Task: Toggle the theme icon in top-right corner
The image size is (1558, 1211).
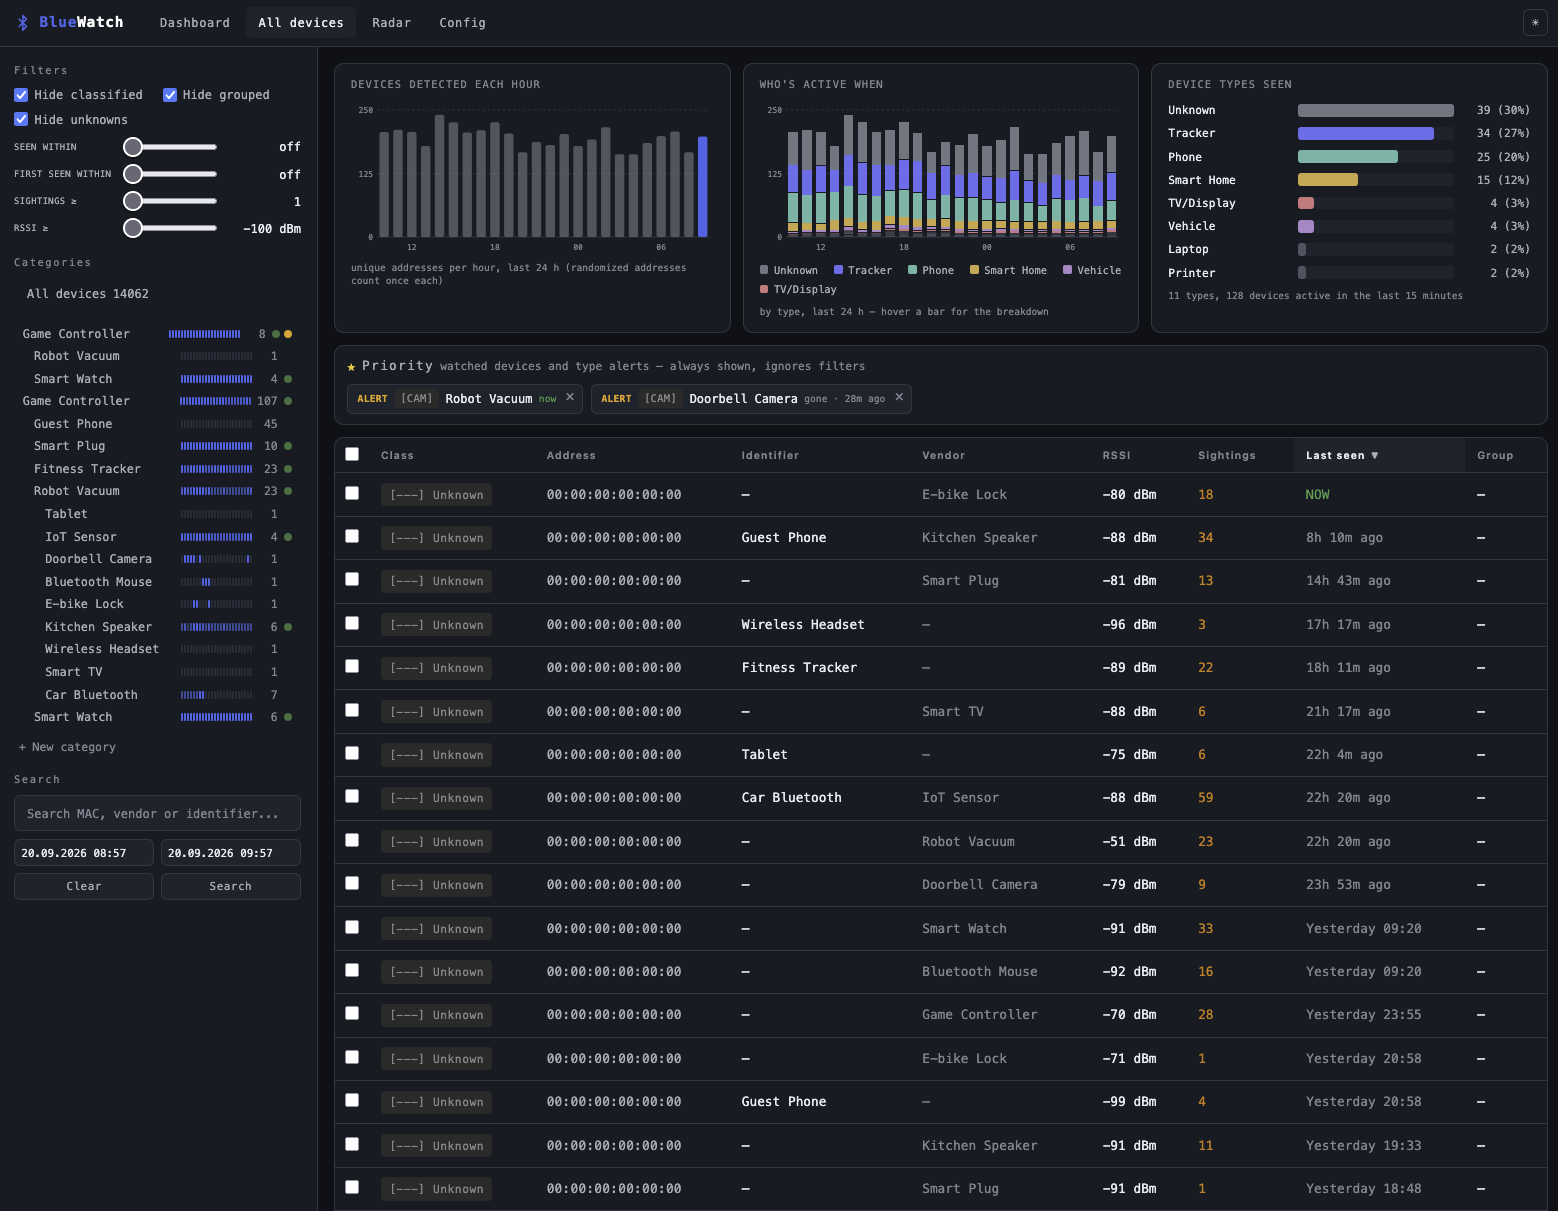Action: [x=1535, y=22]
